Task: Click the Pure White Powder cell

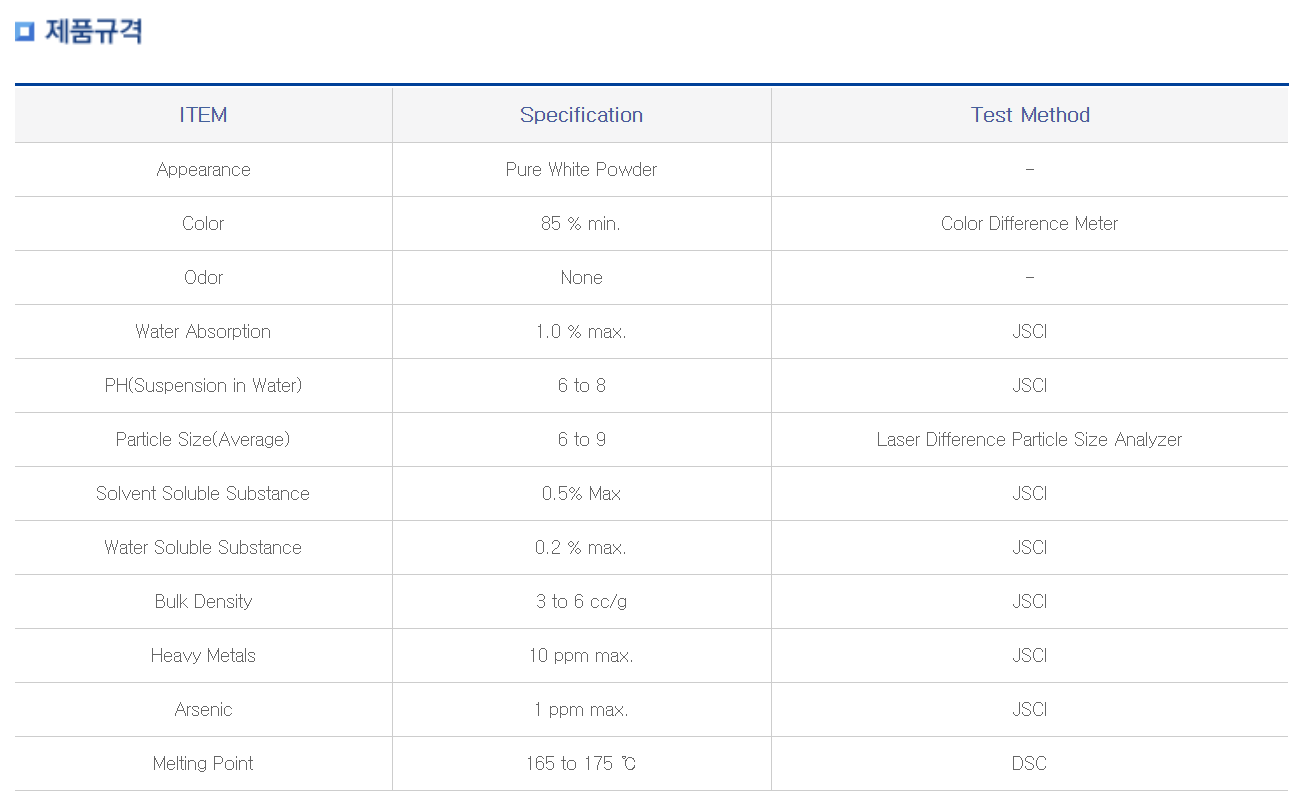Action: point(581,170)
